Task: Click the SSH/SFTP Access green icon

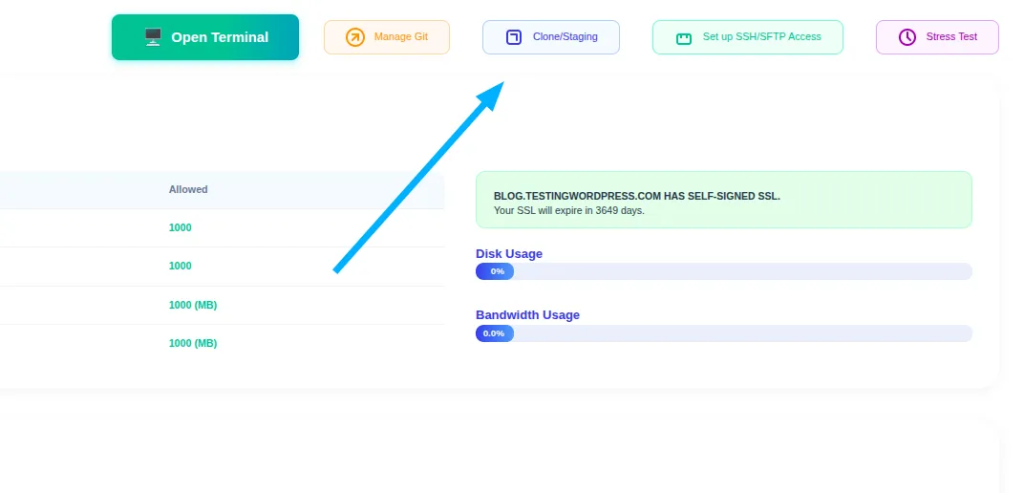Action: tap(684, 38)
